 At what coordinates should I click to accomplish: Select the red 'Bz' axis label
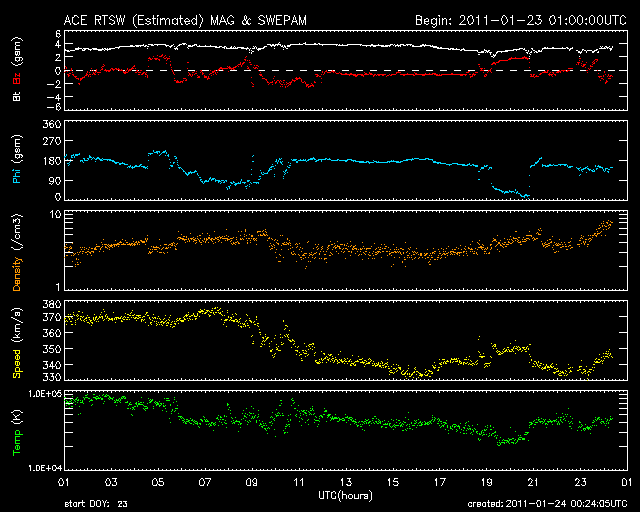pyautogui.click(x=17, y=78)
